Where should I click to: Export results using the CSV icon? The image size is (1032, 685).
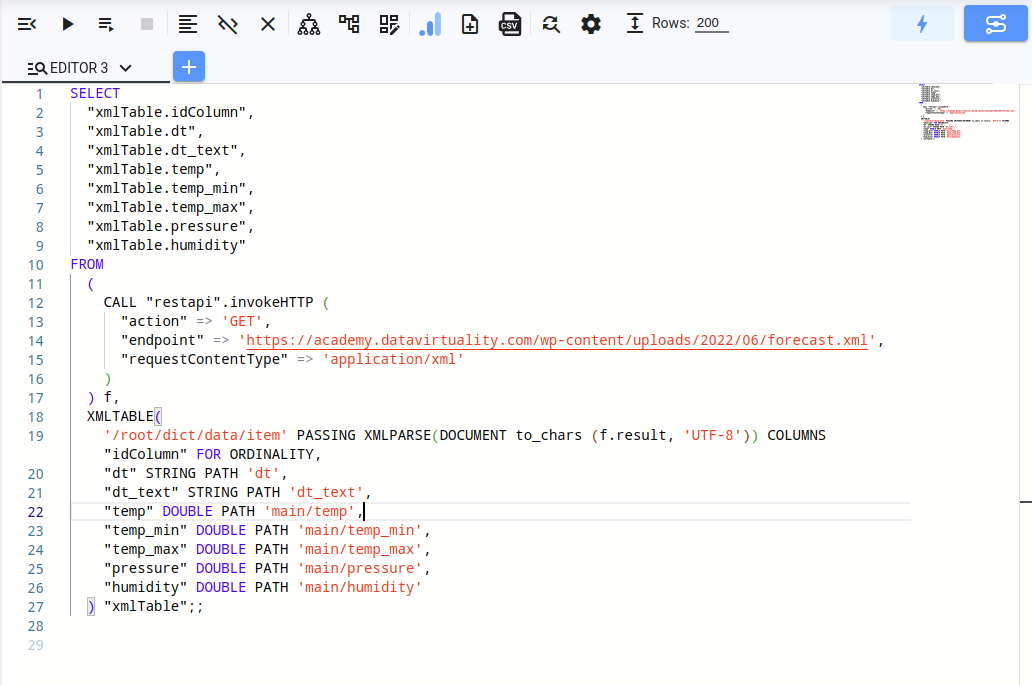pyautogui.click(x=510, y=24)
